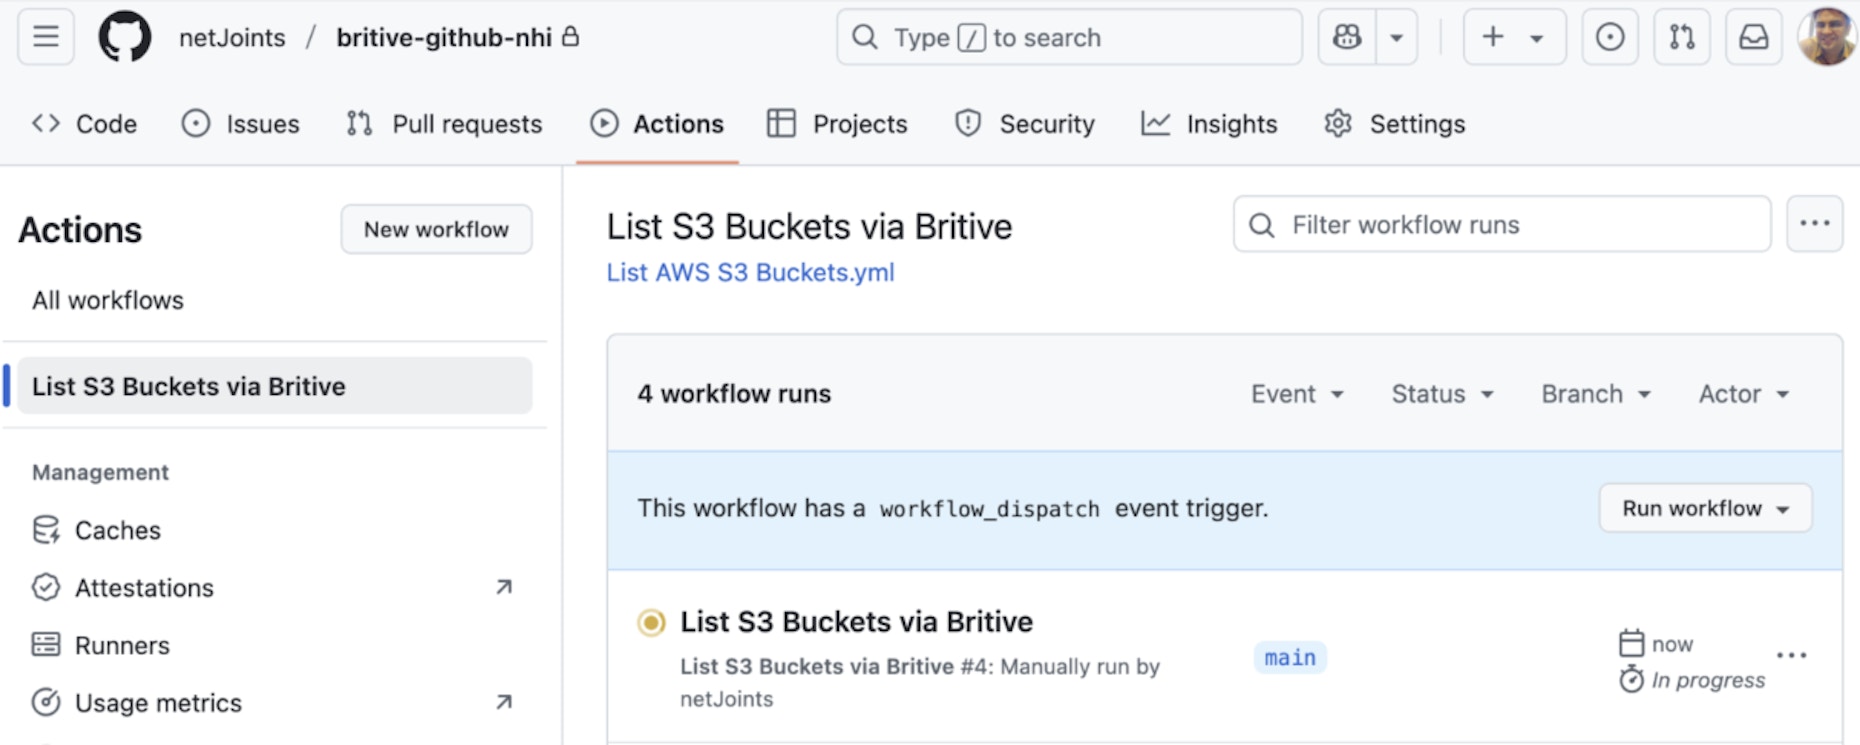Show All workflows in sidebar
The height and width of the screenshot is (745, 1860).
click(x=108, y=300)
